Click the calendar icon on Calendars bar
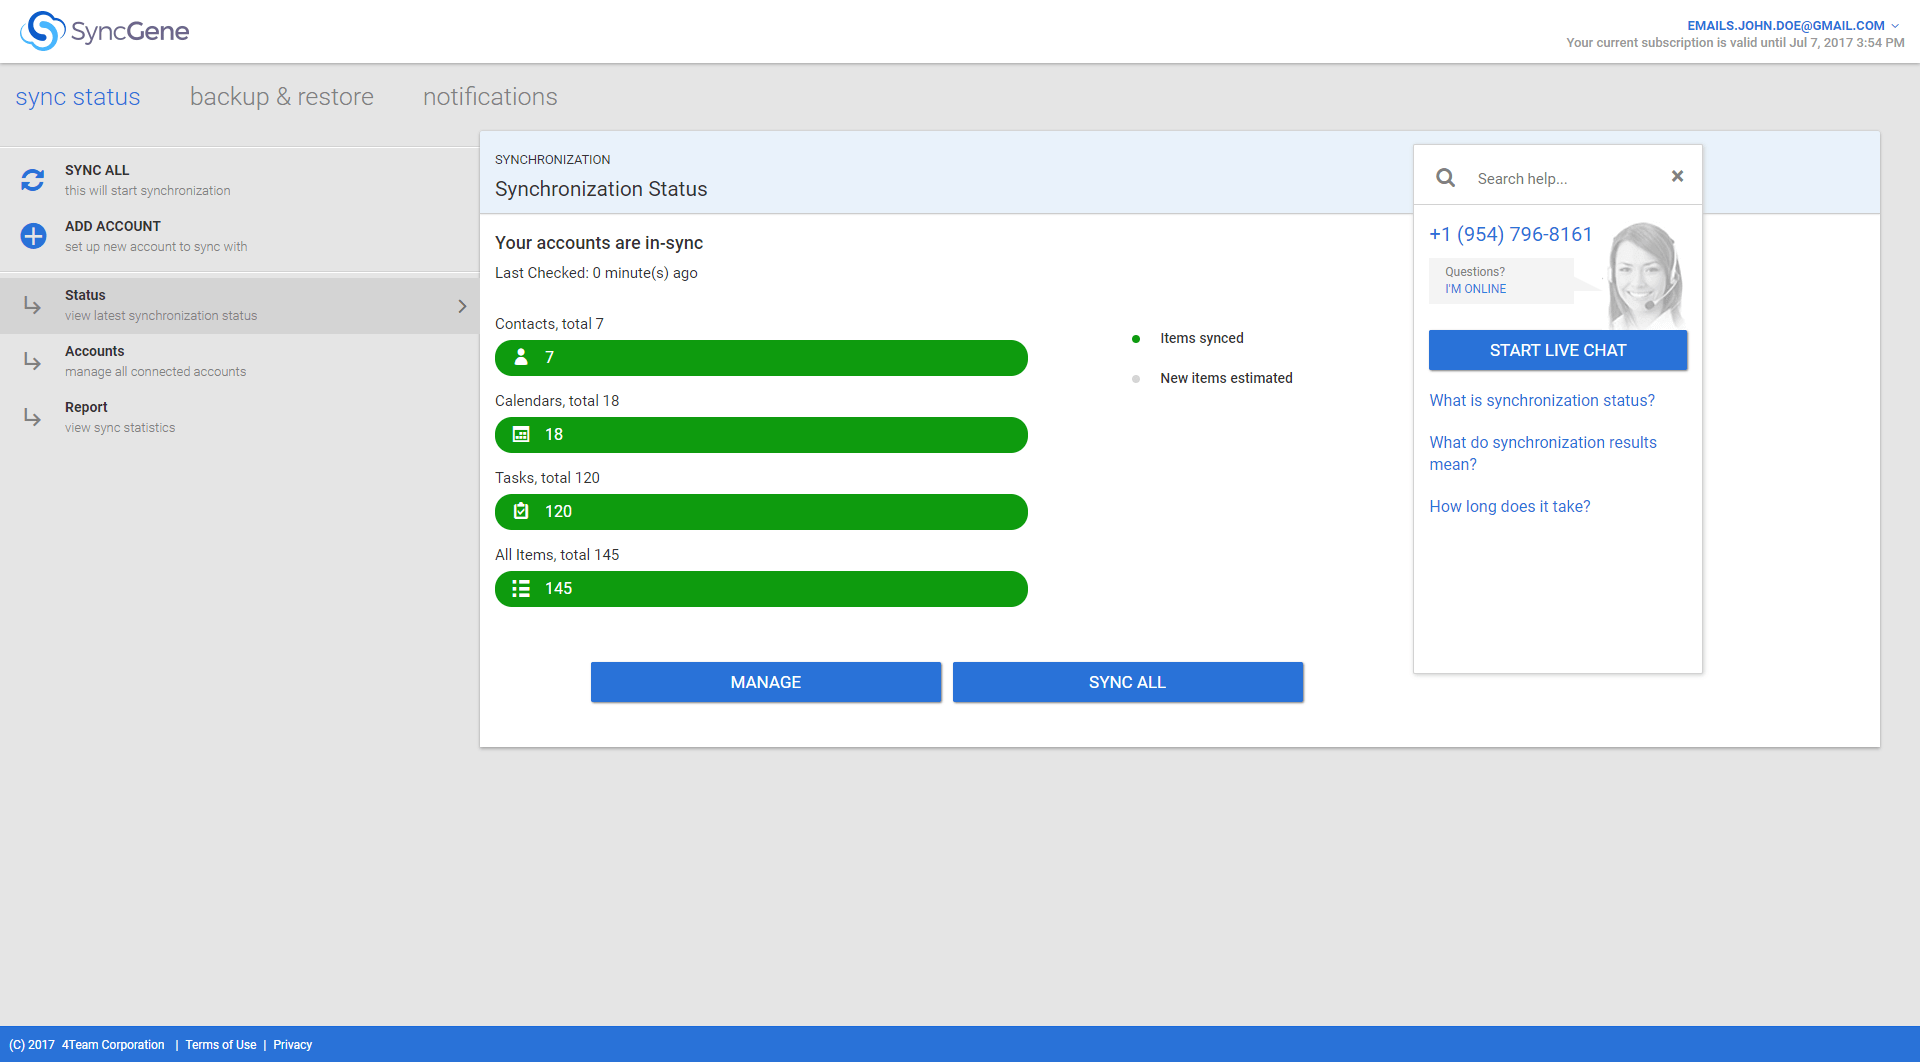The image size is (1920, 1062). pyautogui.click(x=521, y=434)
